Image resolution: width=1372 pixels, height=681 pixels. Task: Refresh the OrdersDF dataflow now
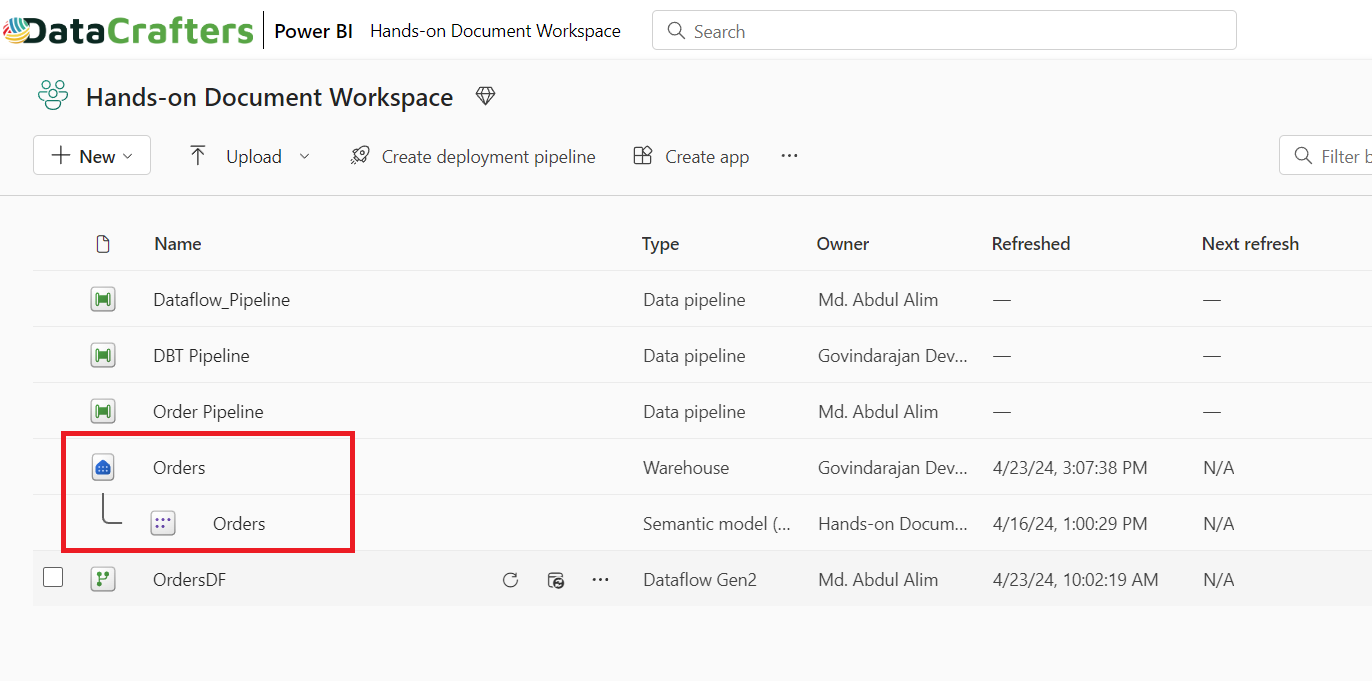510,580
